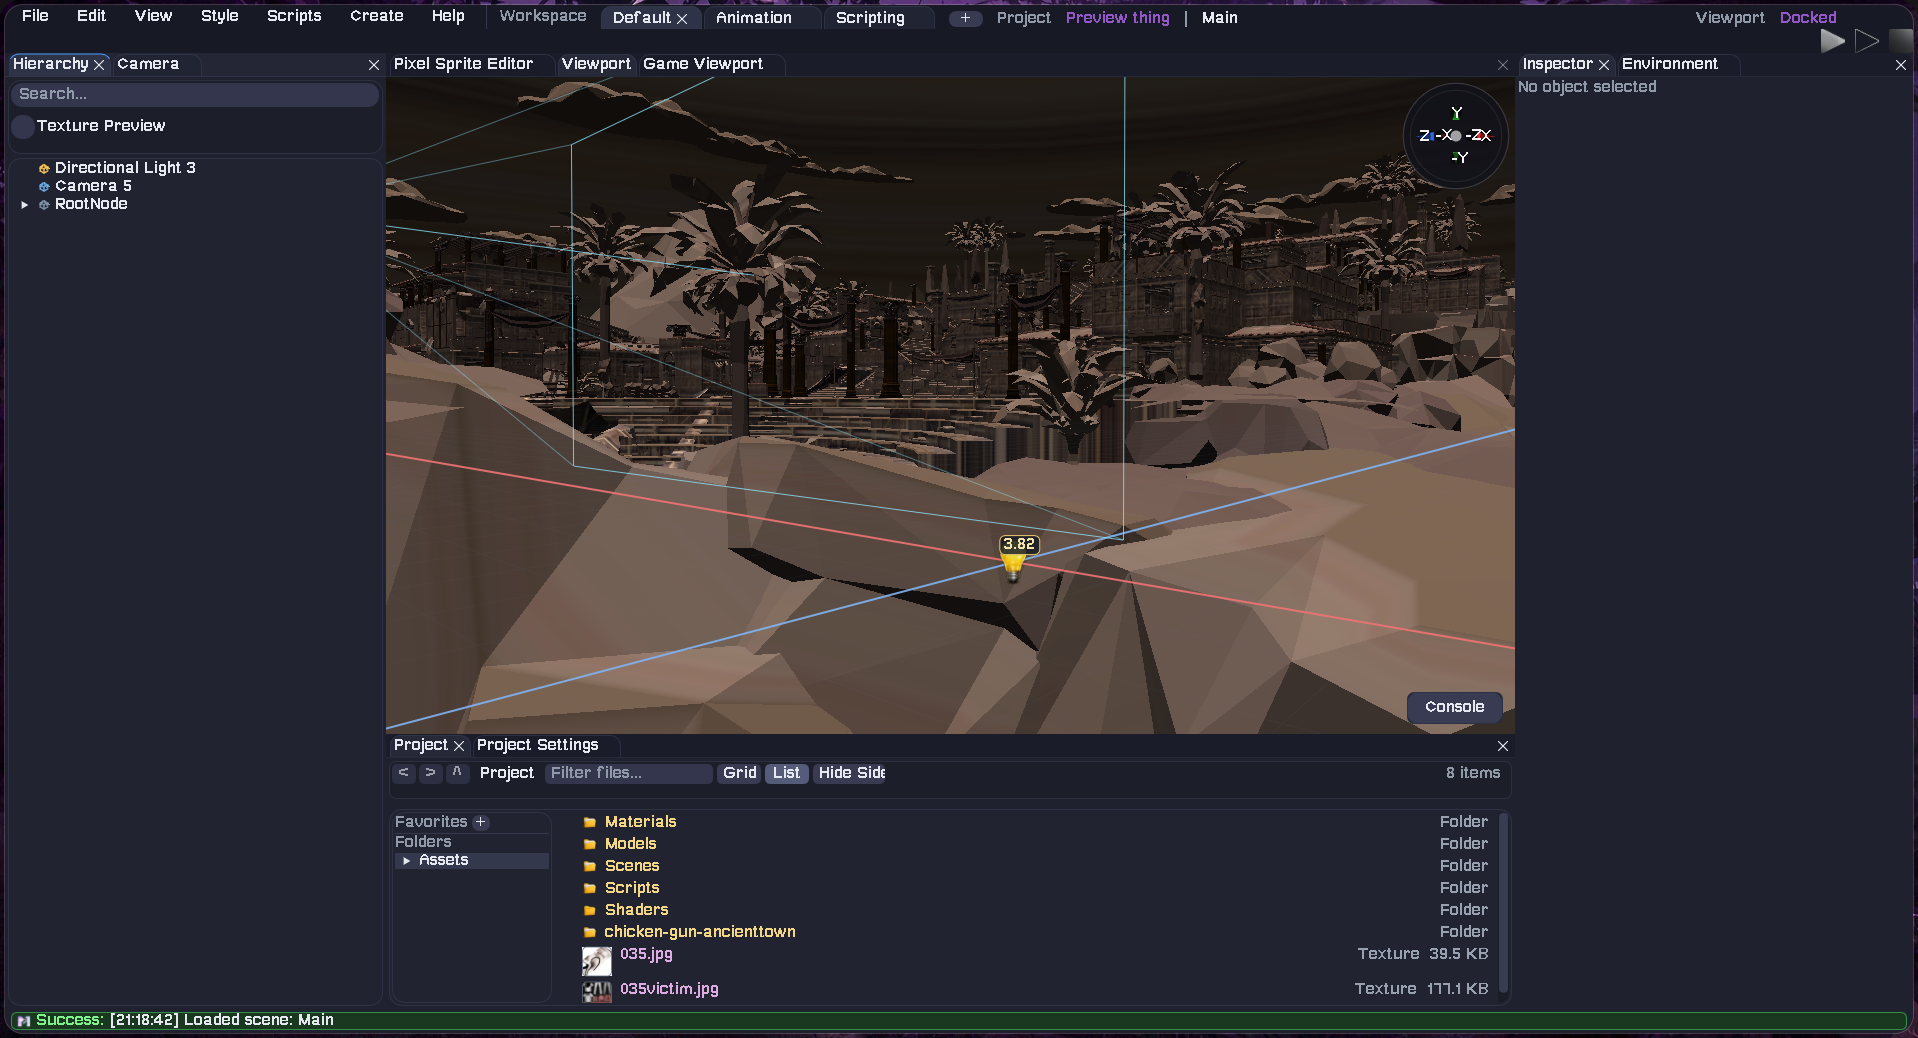The width and height of the screenshot is (1918, 1038).
Task: Open the Scripts menu
Action: 293,16
